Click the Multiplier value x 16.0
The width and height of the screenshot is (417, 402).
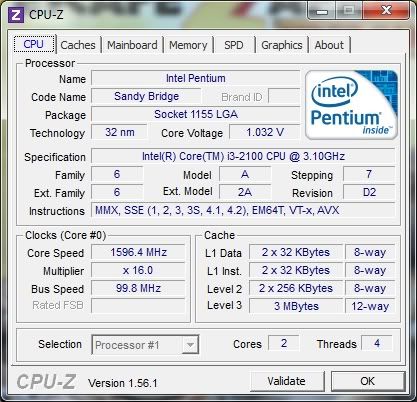click(138, 270)
